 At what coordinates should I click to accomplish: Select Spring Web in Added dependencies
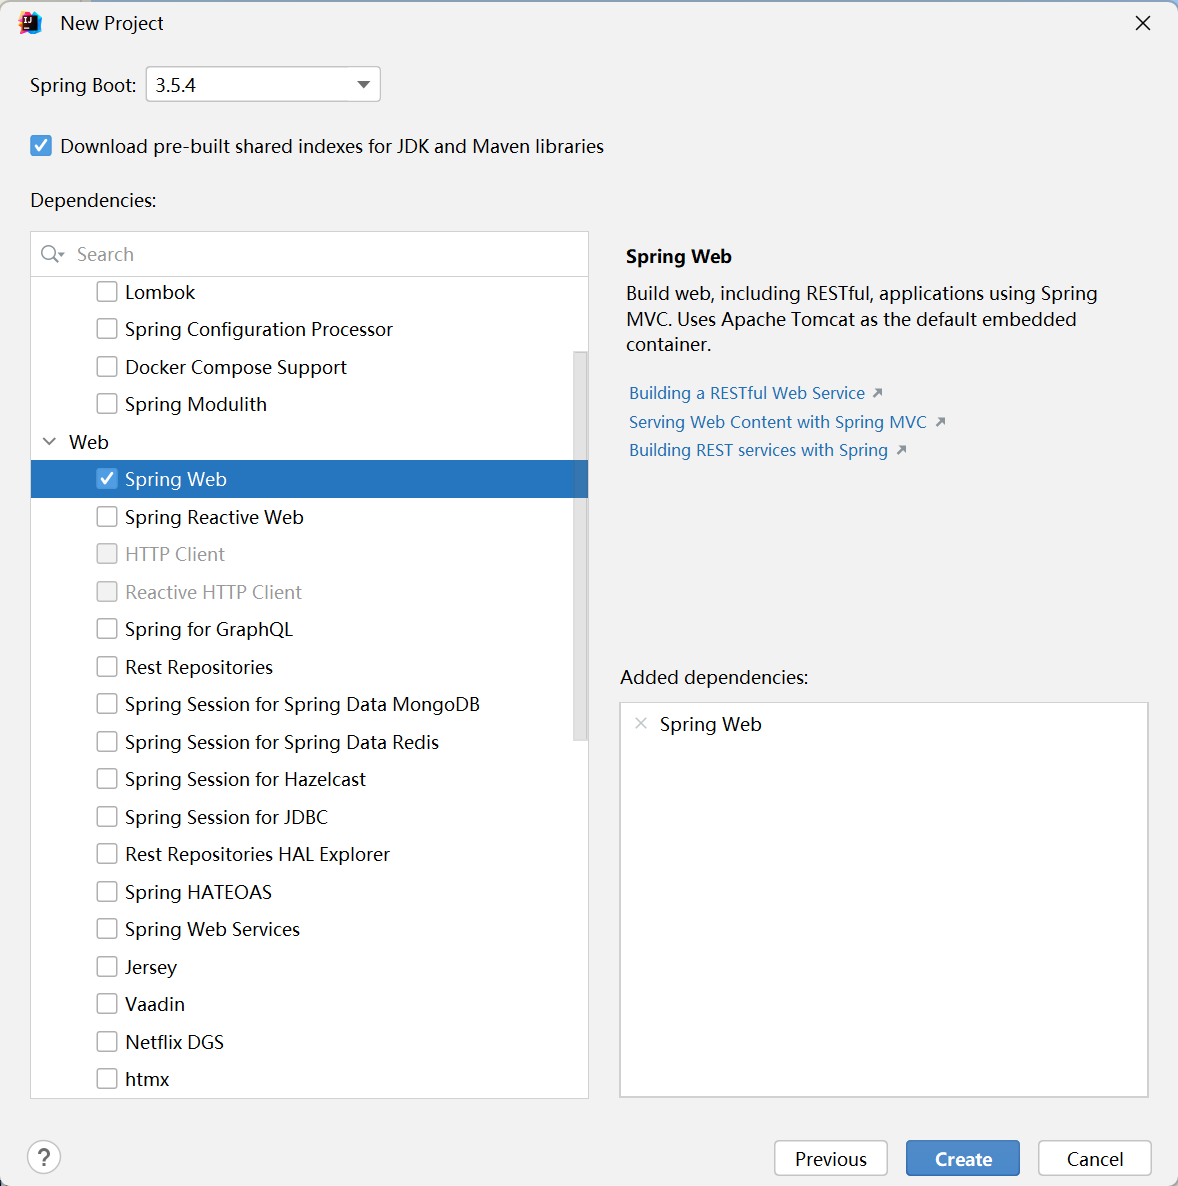point(710,724)
